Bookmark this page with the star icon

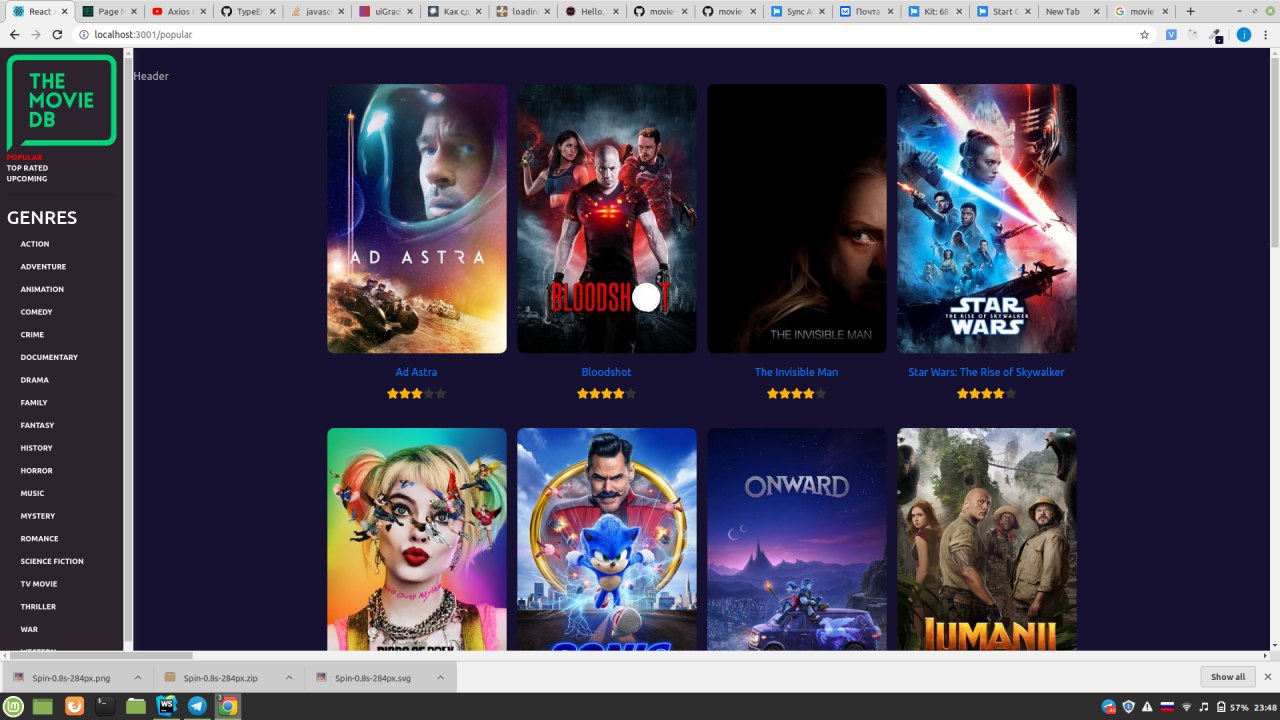(x=1145, y=34)
